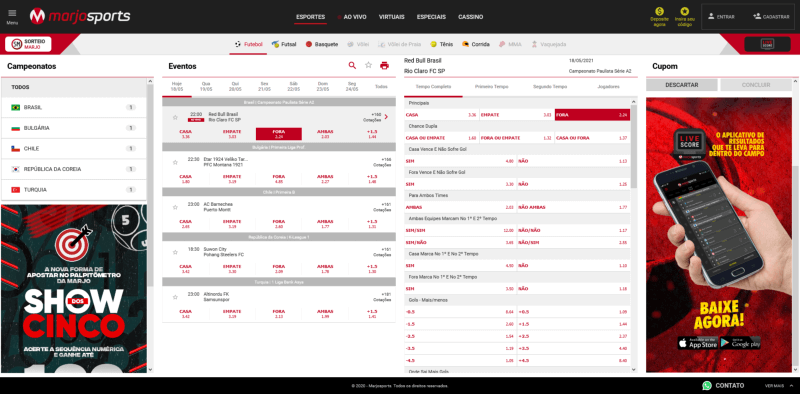Click the DESCARTAR button in Cupom
Viewport: 800px width, 394px height.
point(682,85)
